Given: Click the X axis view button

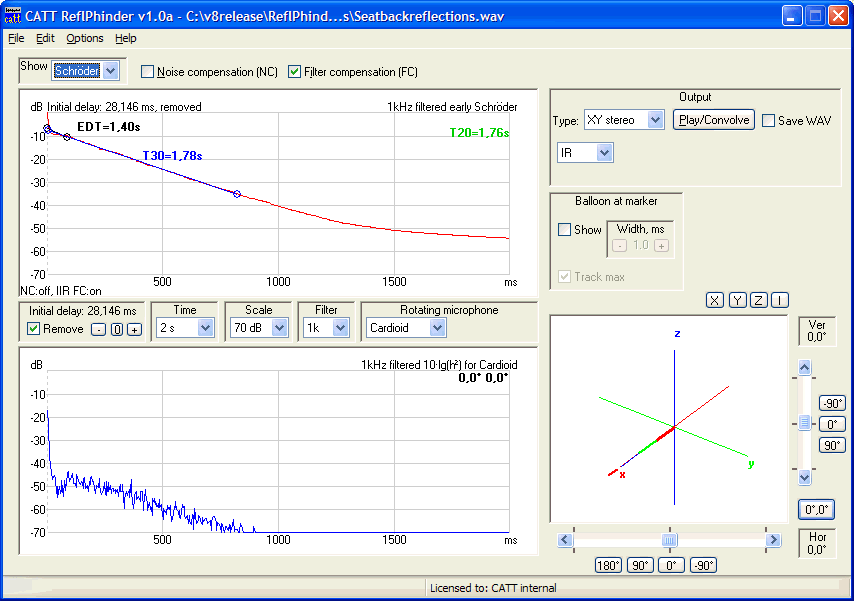Looking at the screenshot, I should tap(715, 300).
